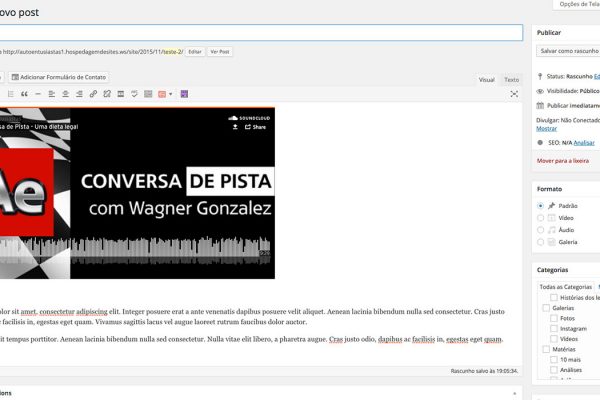Open the Opções de Tela dropdown
The image size is (600, 400).
pyautogui.click(x=577, y=5)
